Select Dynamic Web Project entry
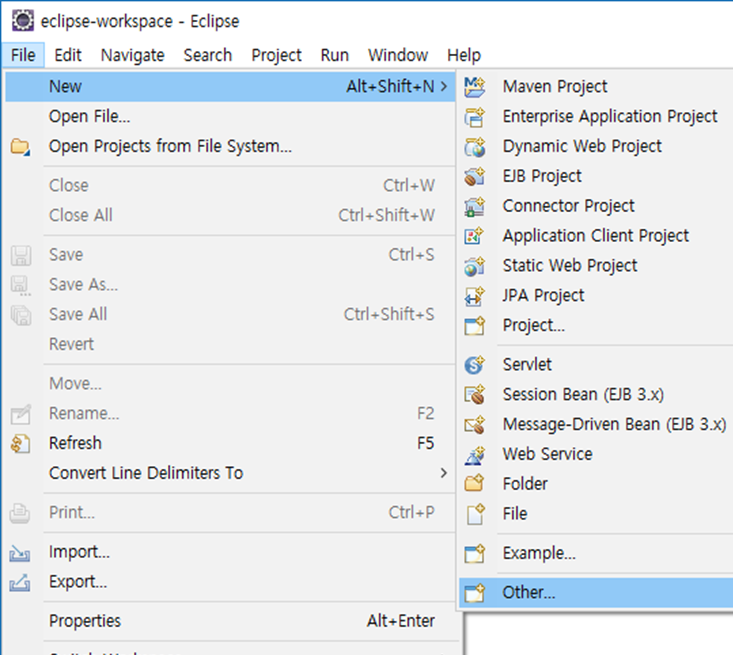Screen dimensions: 733x655 click(x=596, y=146)
